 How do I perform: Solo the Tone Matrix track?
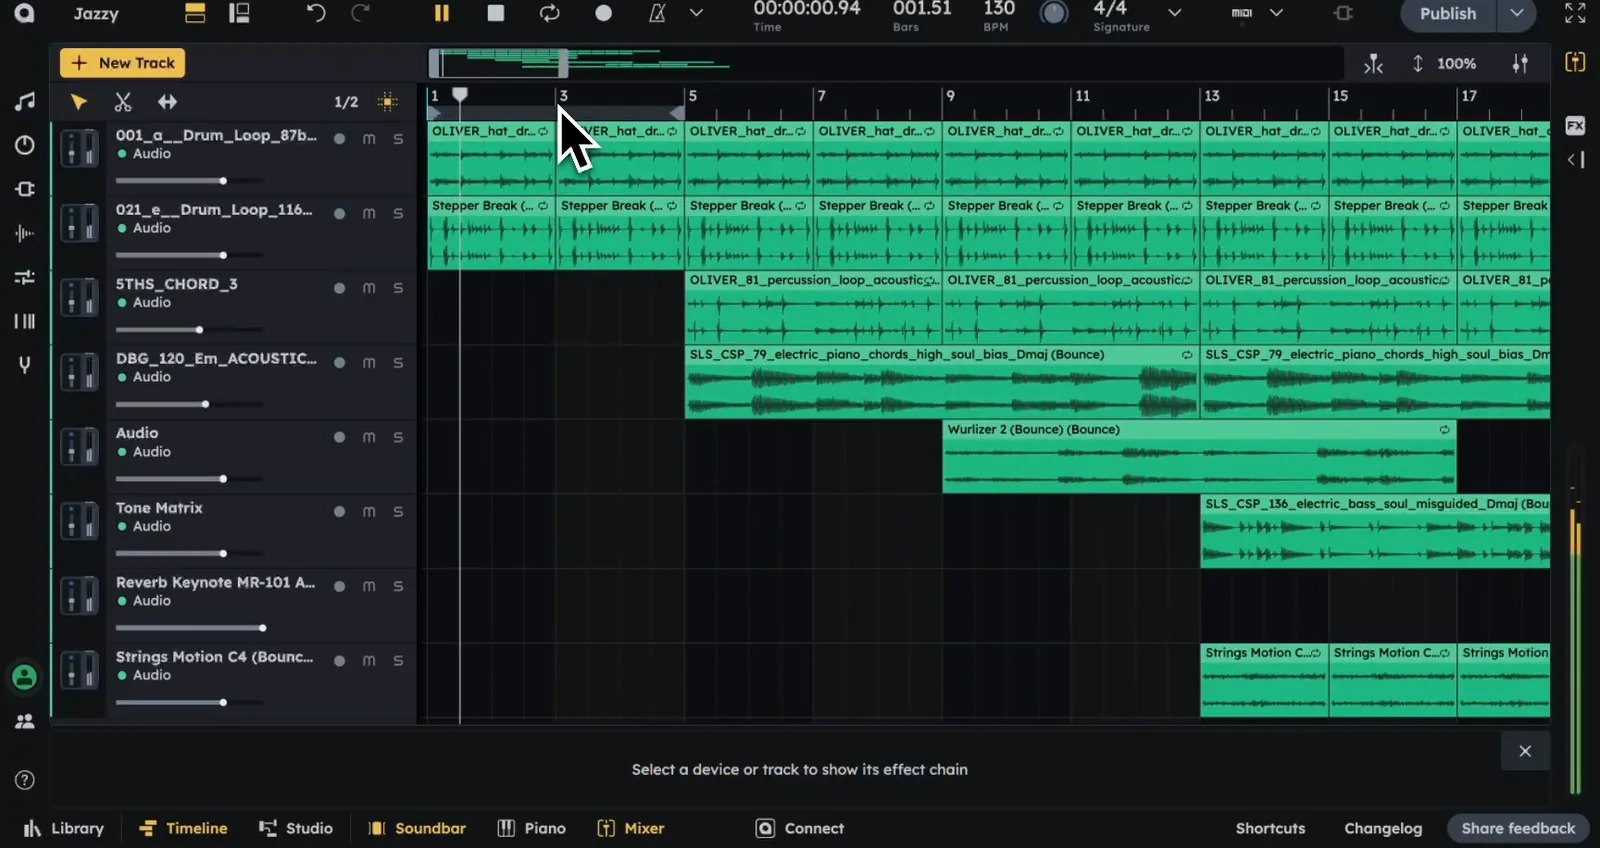pyautogui.click(x=398, y=511)
